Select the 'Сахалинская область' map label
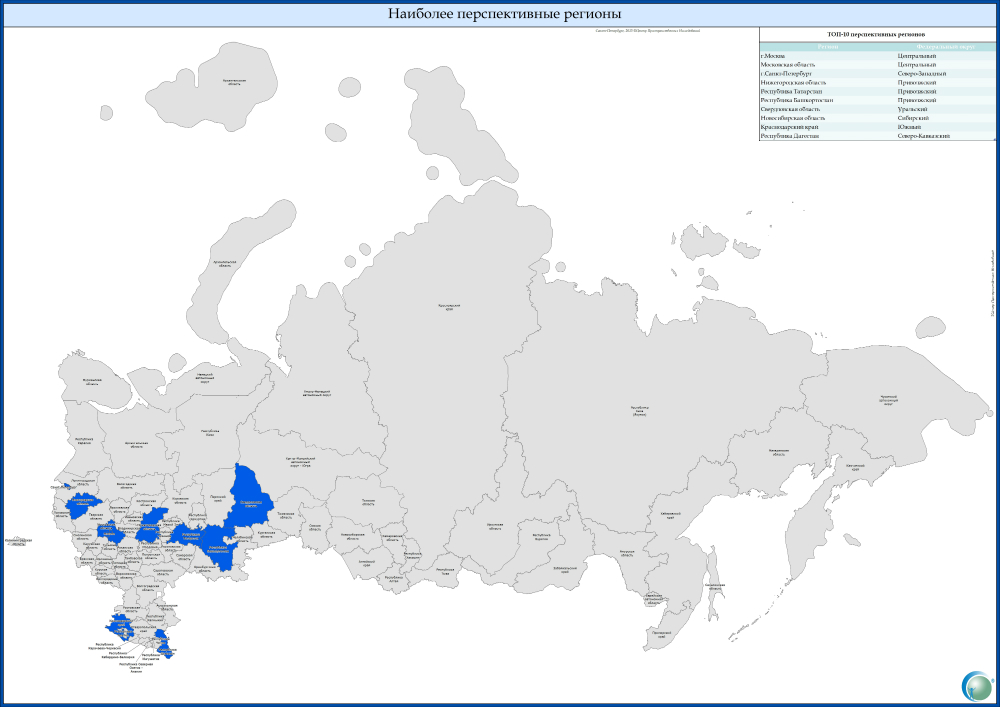The height and width of the screenshot is (707, 1000). (714, 587)
